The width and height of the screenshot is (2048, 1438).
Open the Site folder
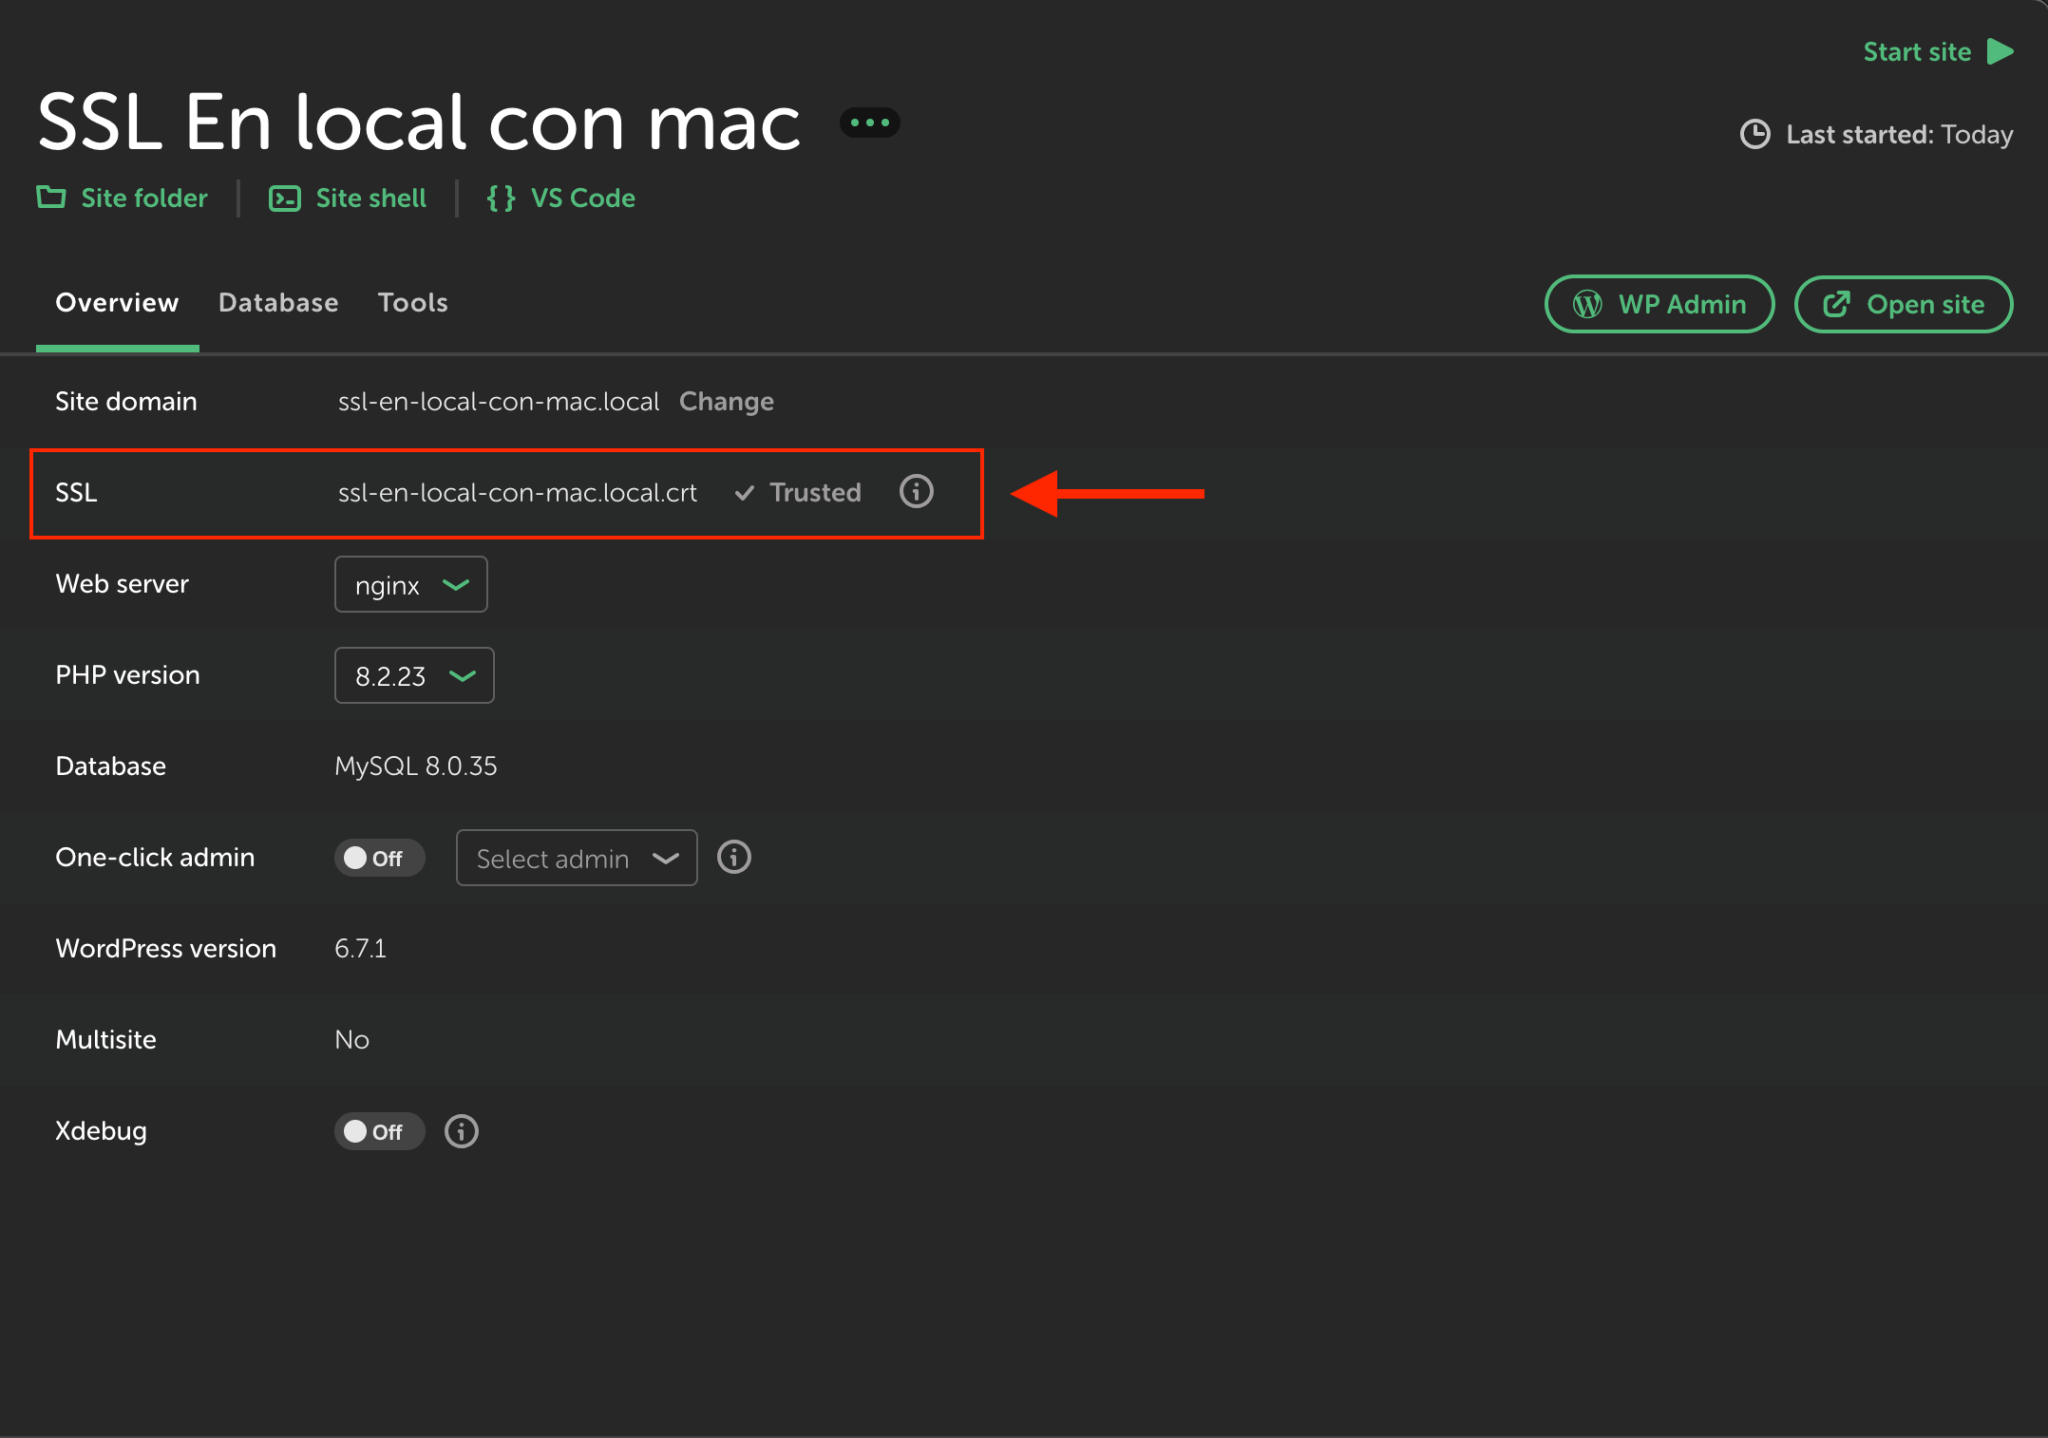coord(122,197)
